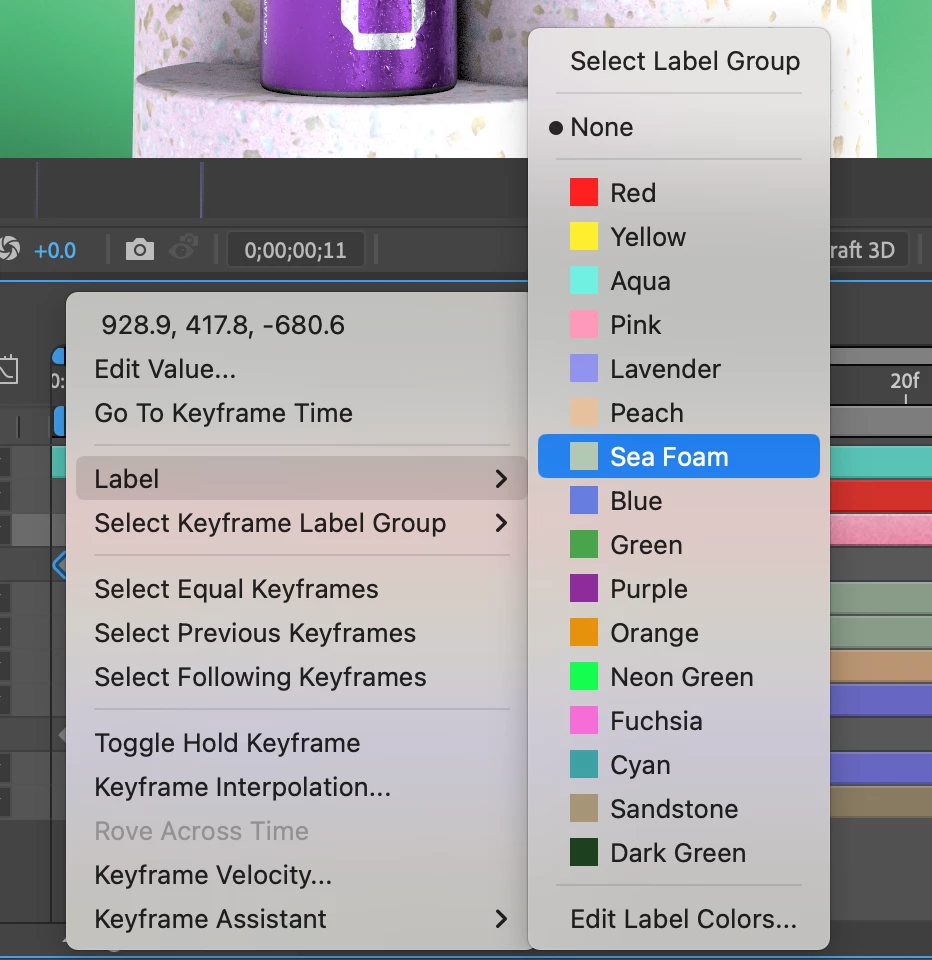Click the +0.0 exposure value
The width and height of the screenshot is (932, 960).
(x=54, y=250)
